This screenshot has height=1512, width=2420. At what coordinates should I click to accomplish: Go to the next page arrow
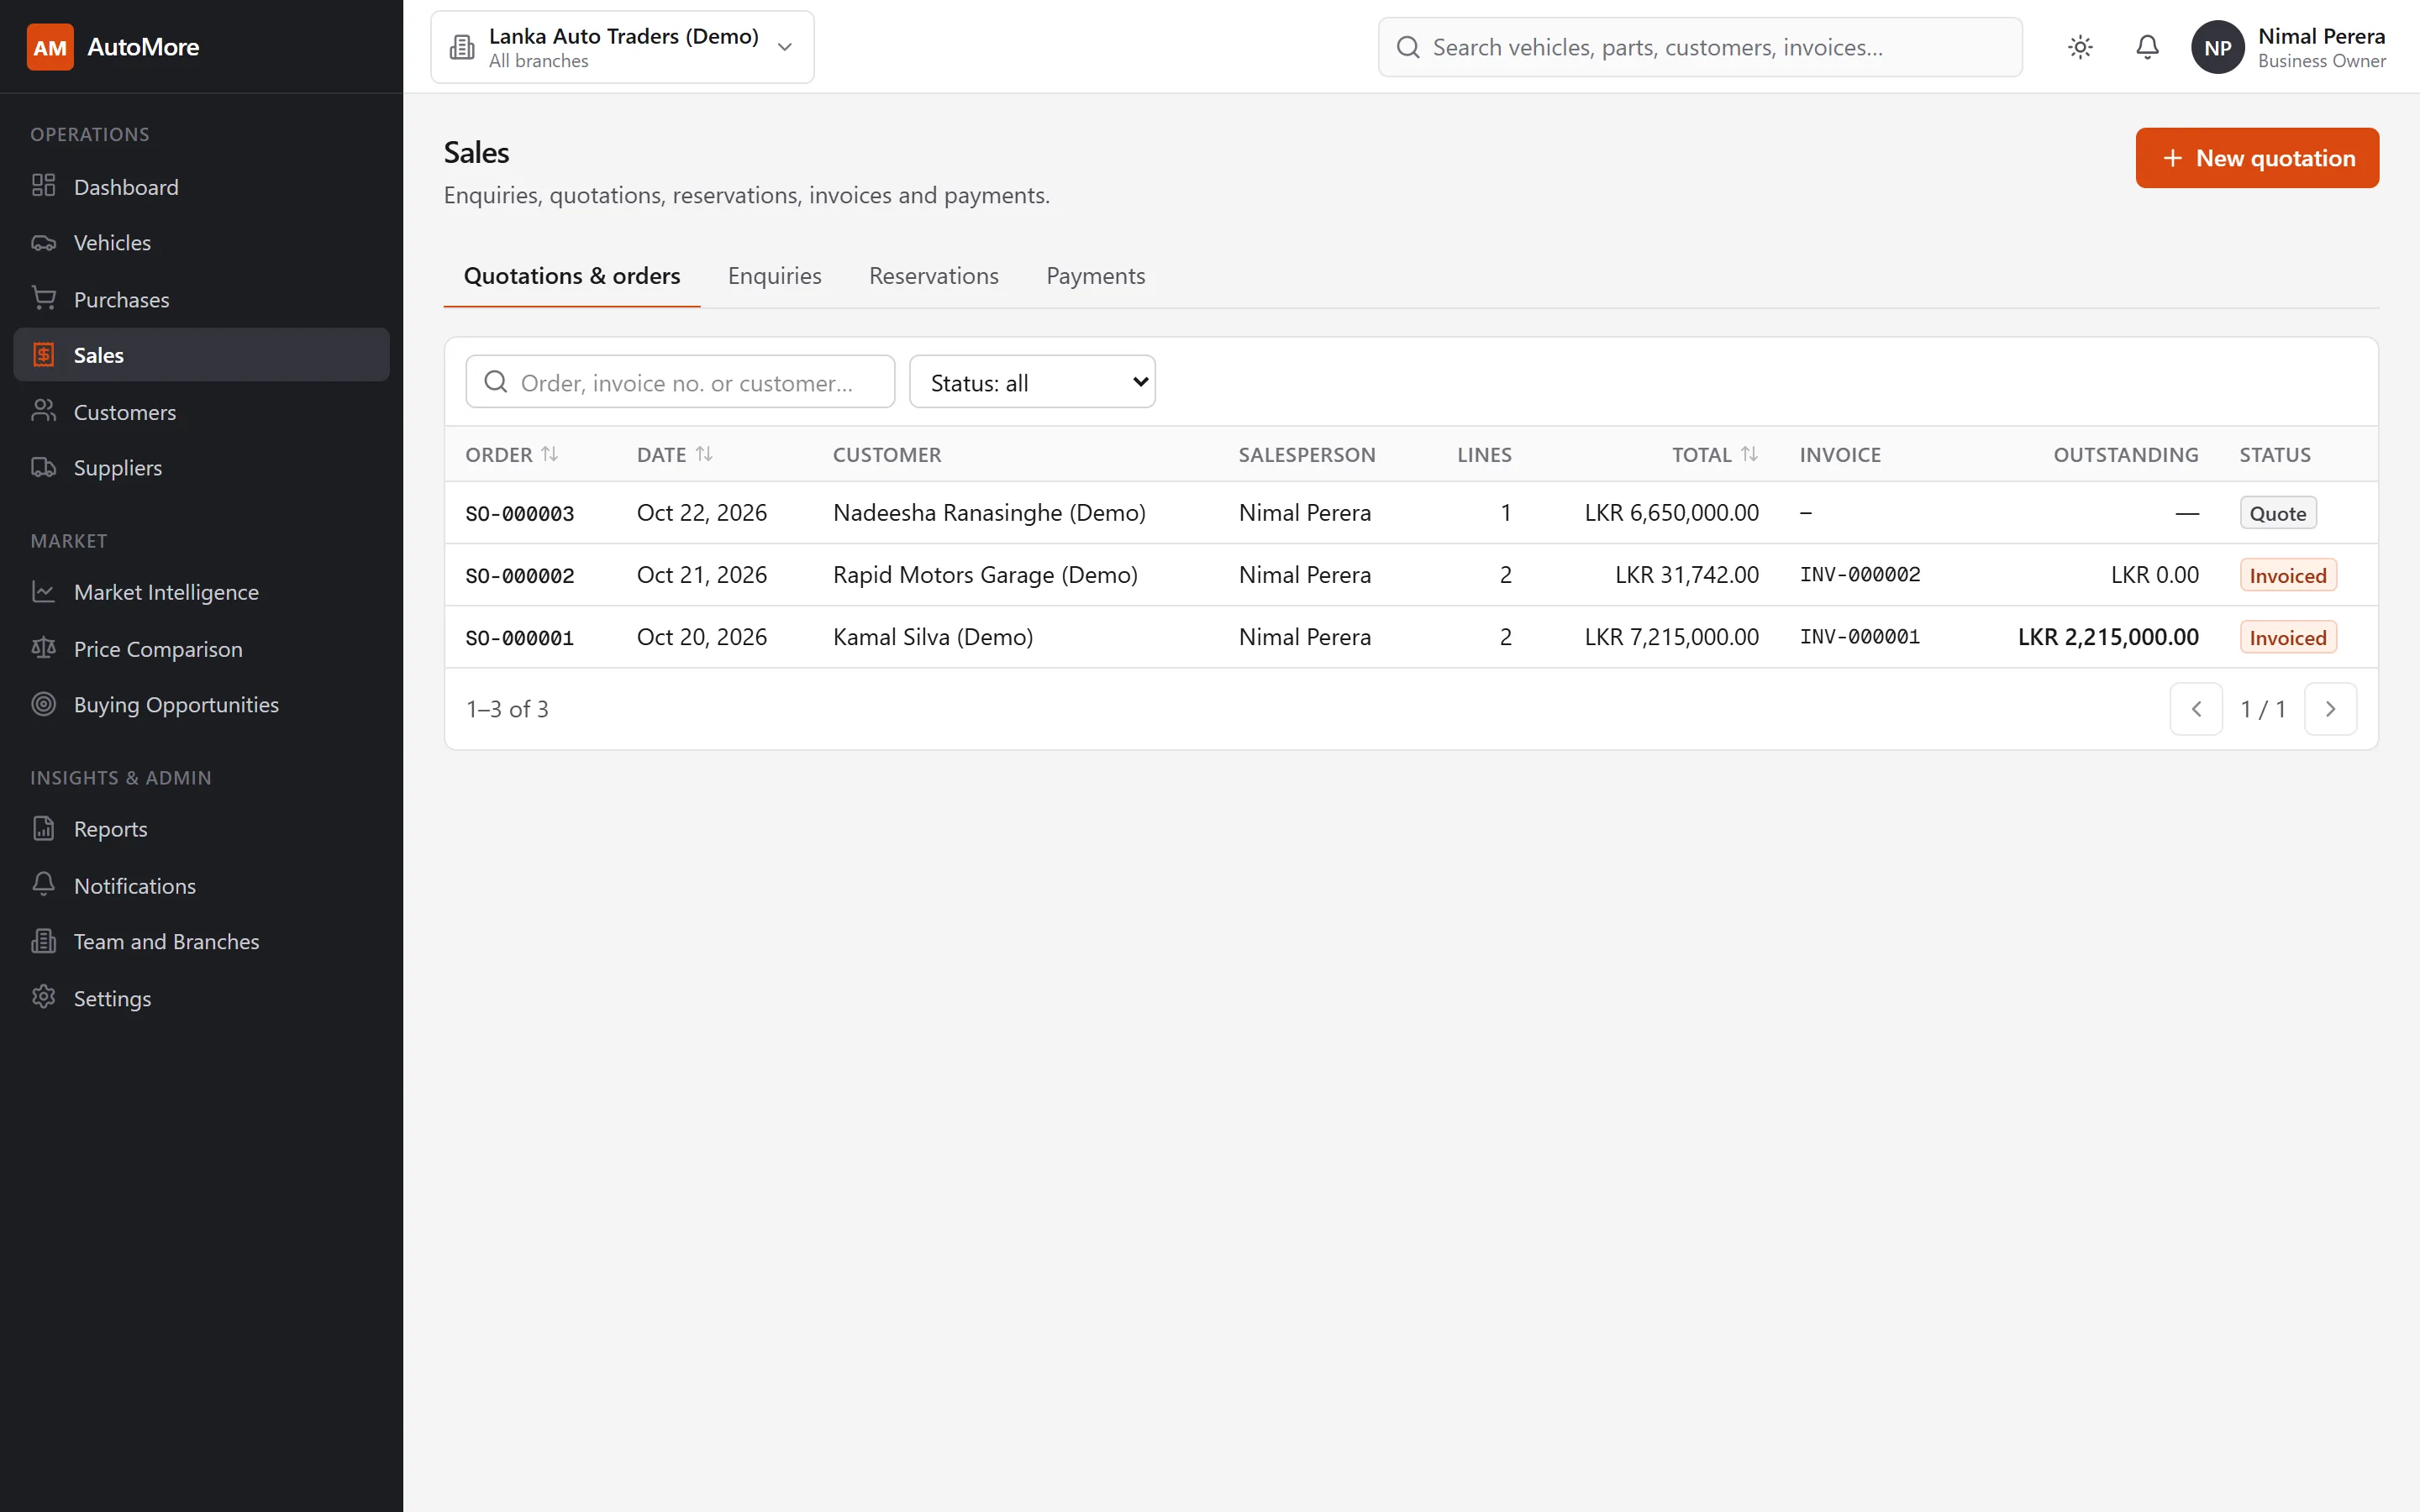click(x=2330, y=709)
